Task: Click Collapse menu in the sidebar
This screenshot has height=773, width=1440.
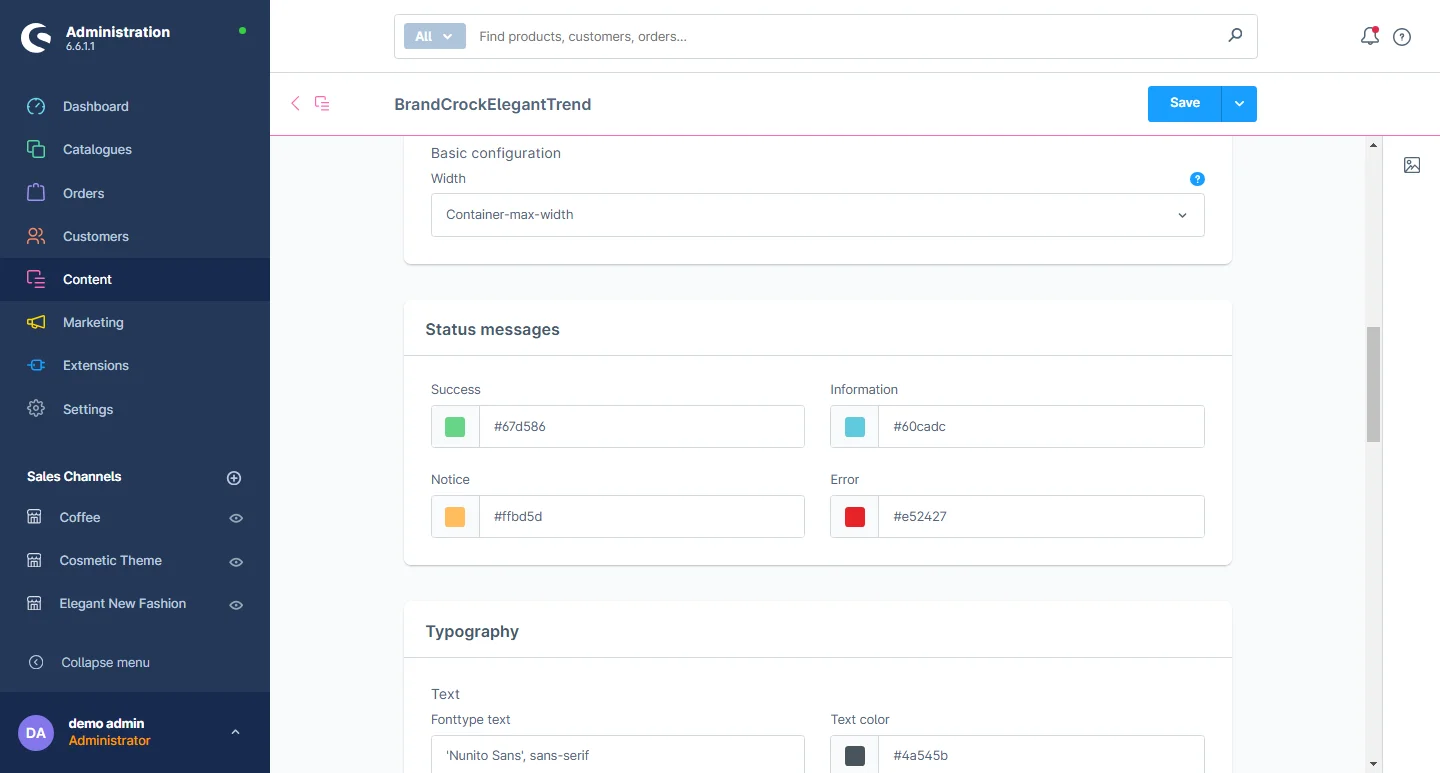Action: coord(105,663)
